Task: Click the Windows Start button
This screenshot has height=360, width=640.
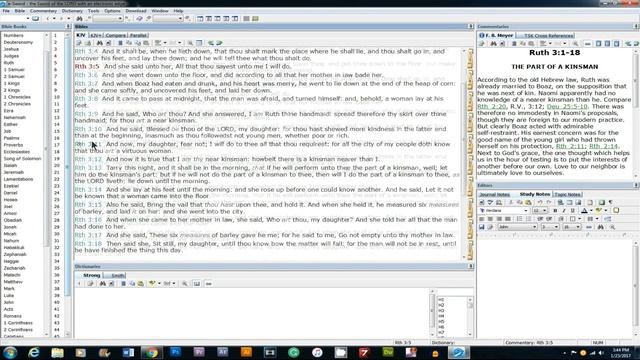Action: [10, 353]
